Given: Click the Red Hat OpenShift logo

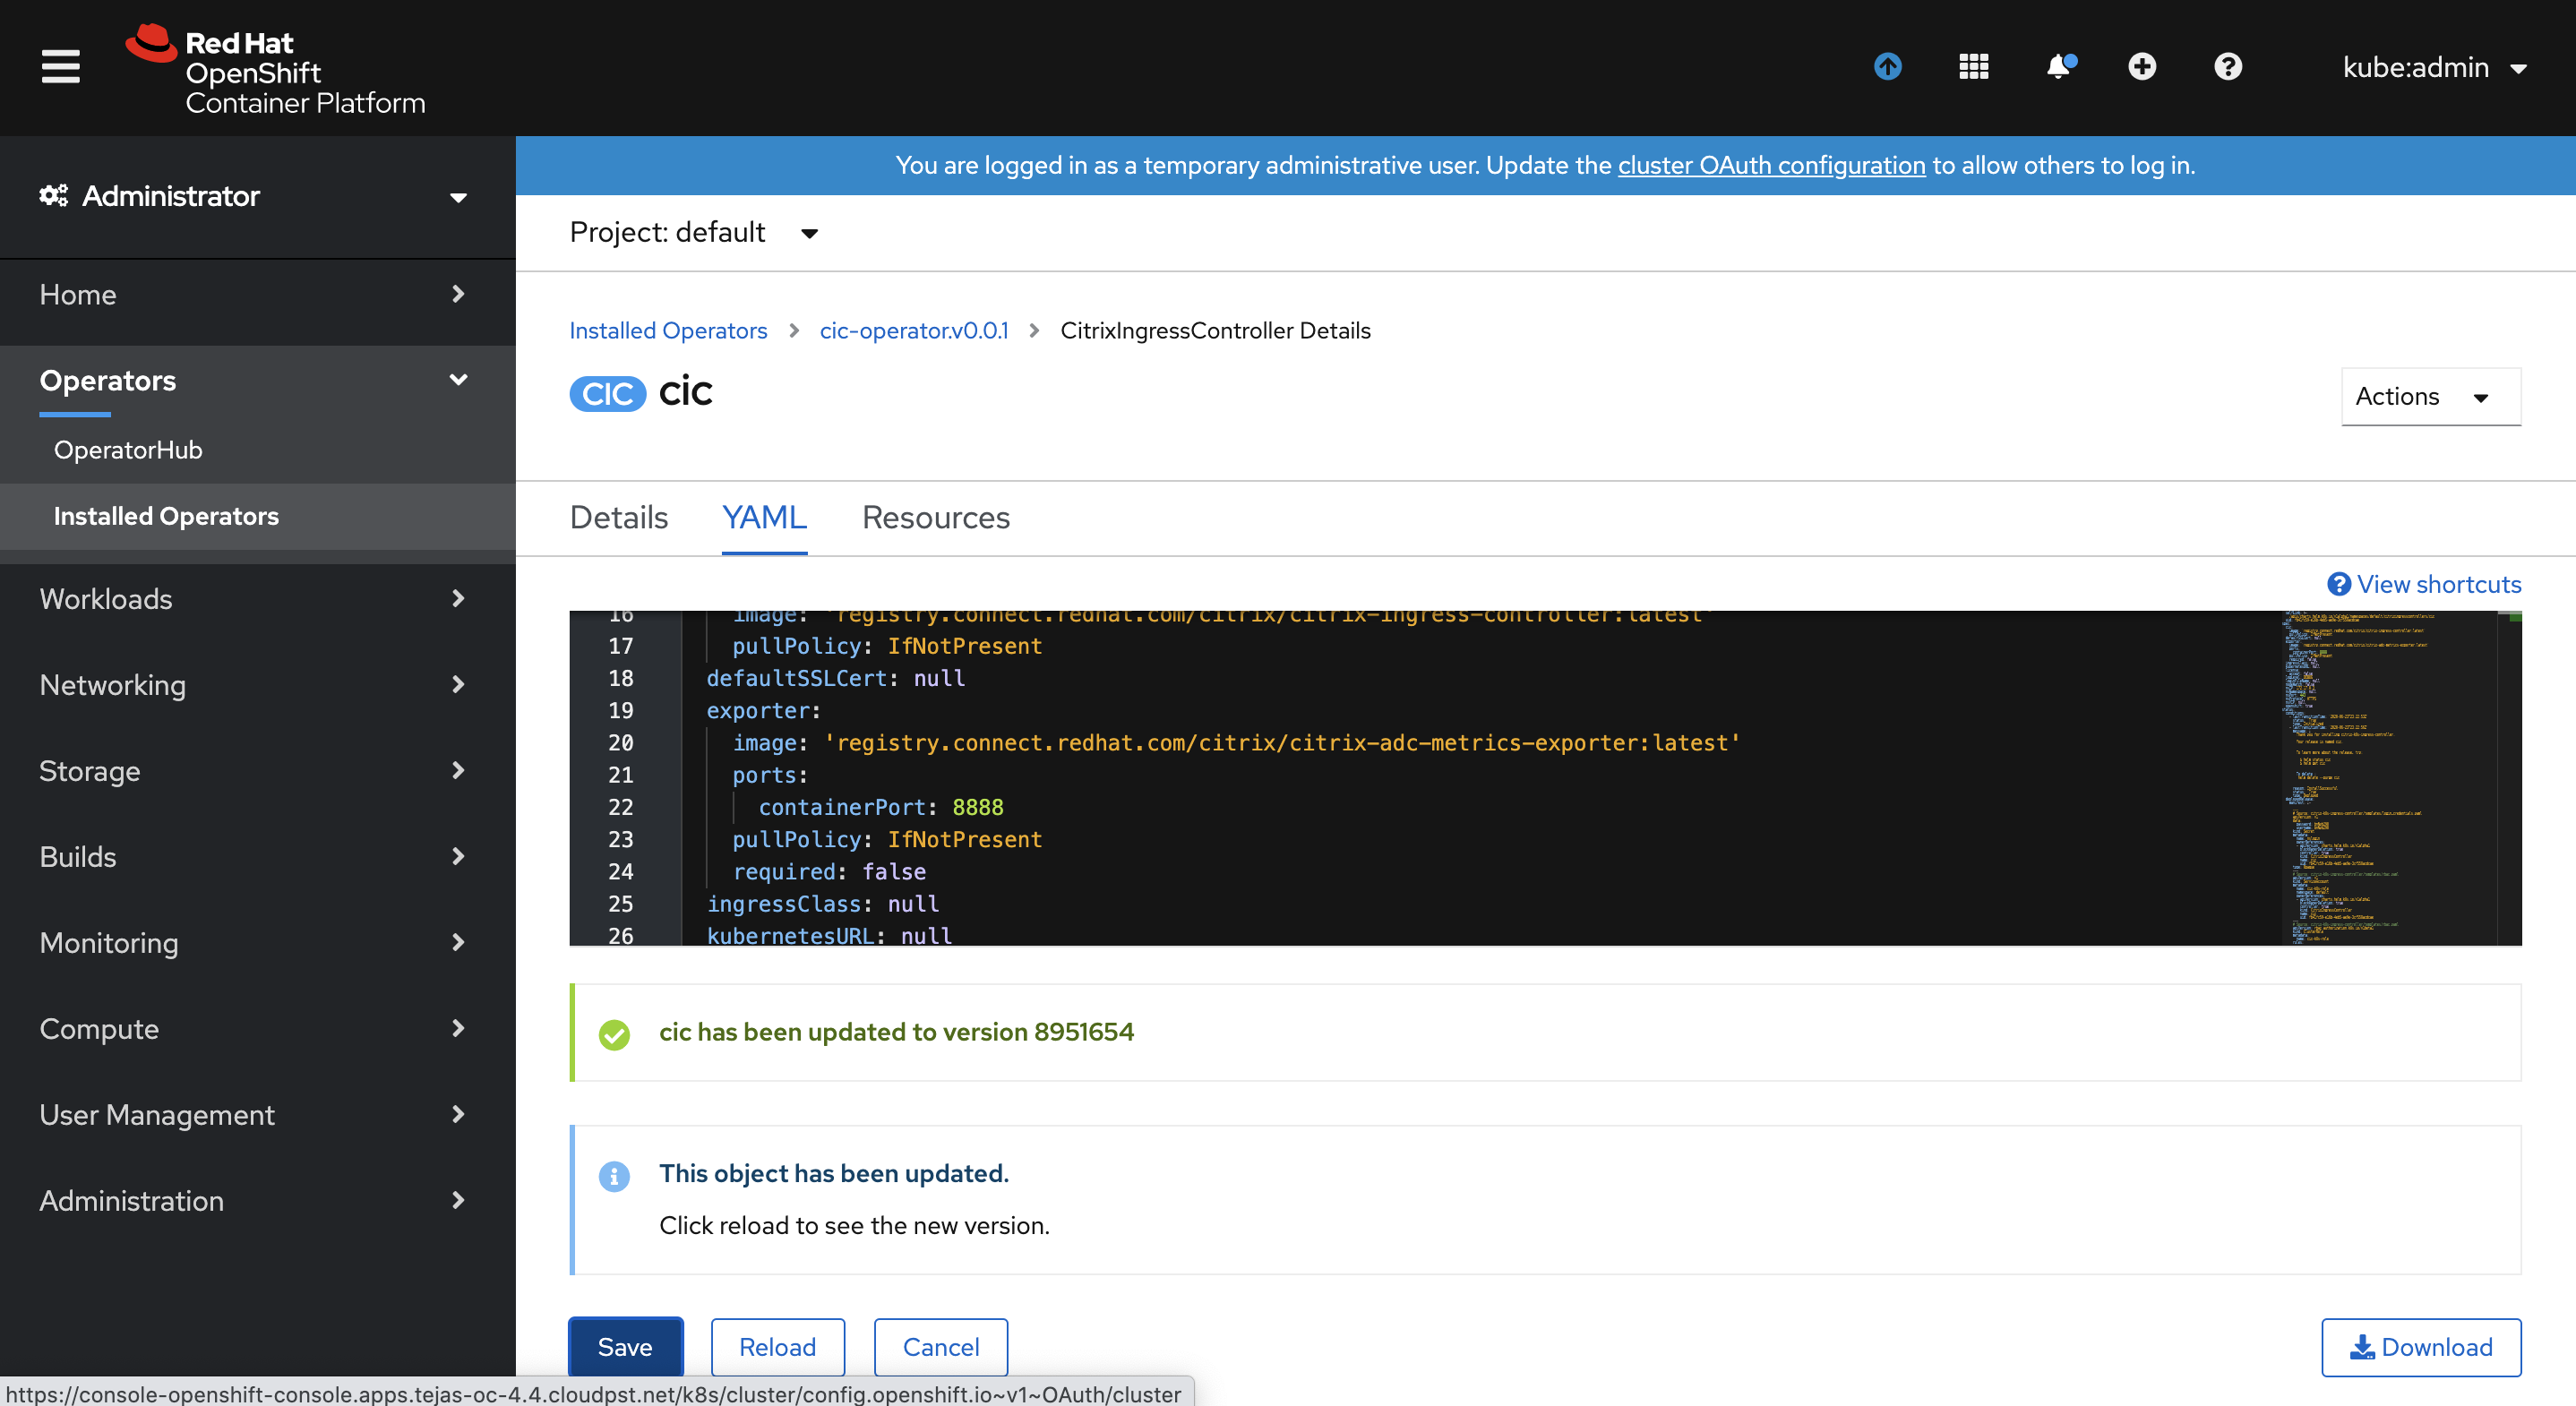Looking at the screenshot, I should [275, 70].
